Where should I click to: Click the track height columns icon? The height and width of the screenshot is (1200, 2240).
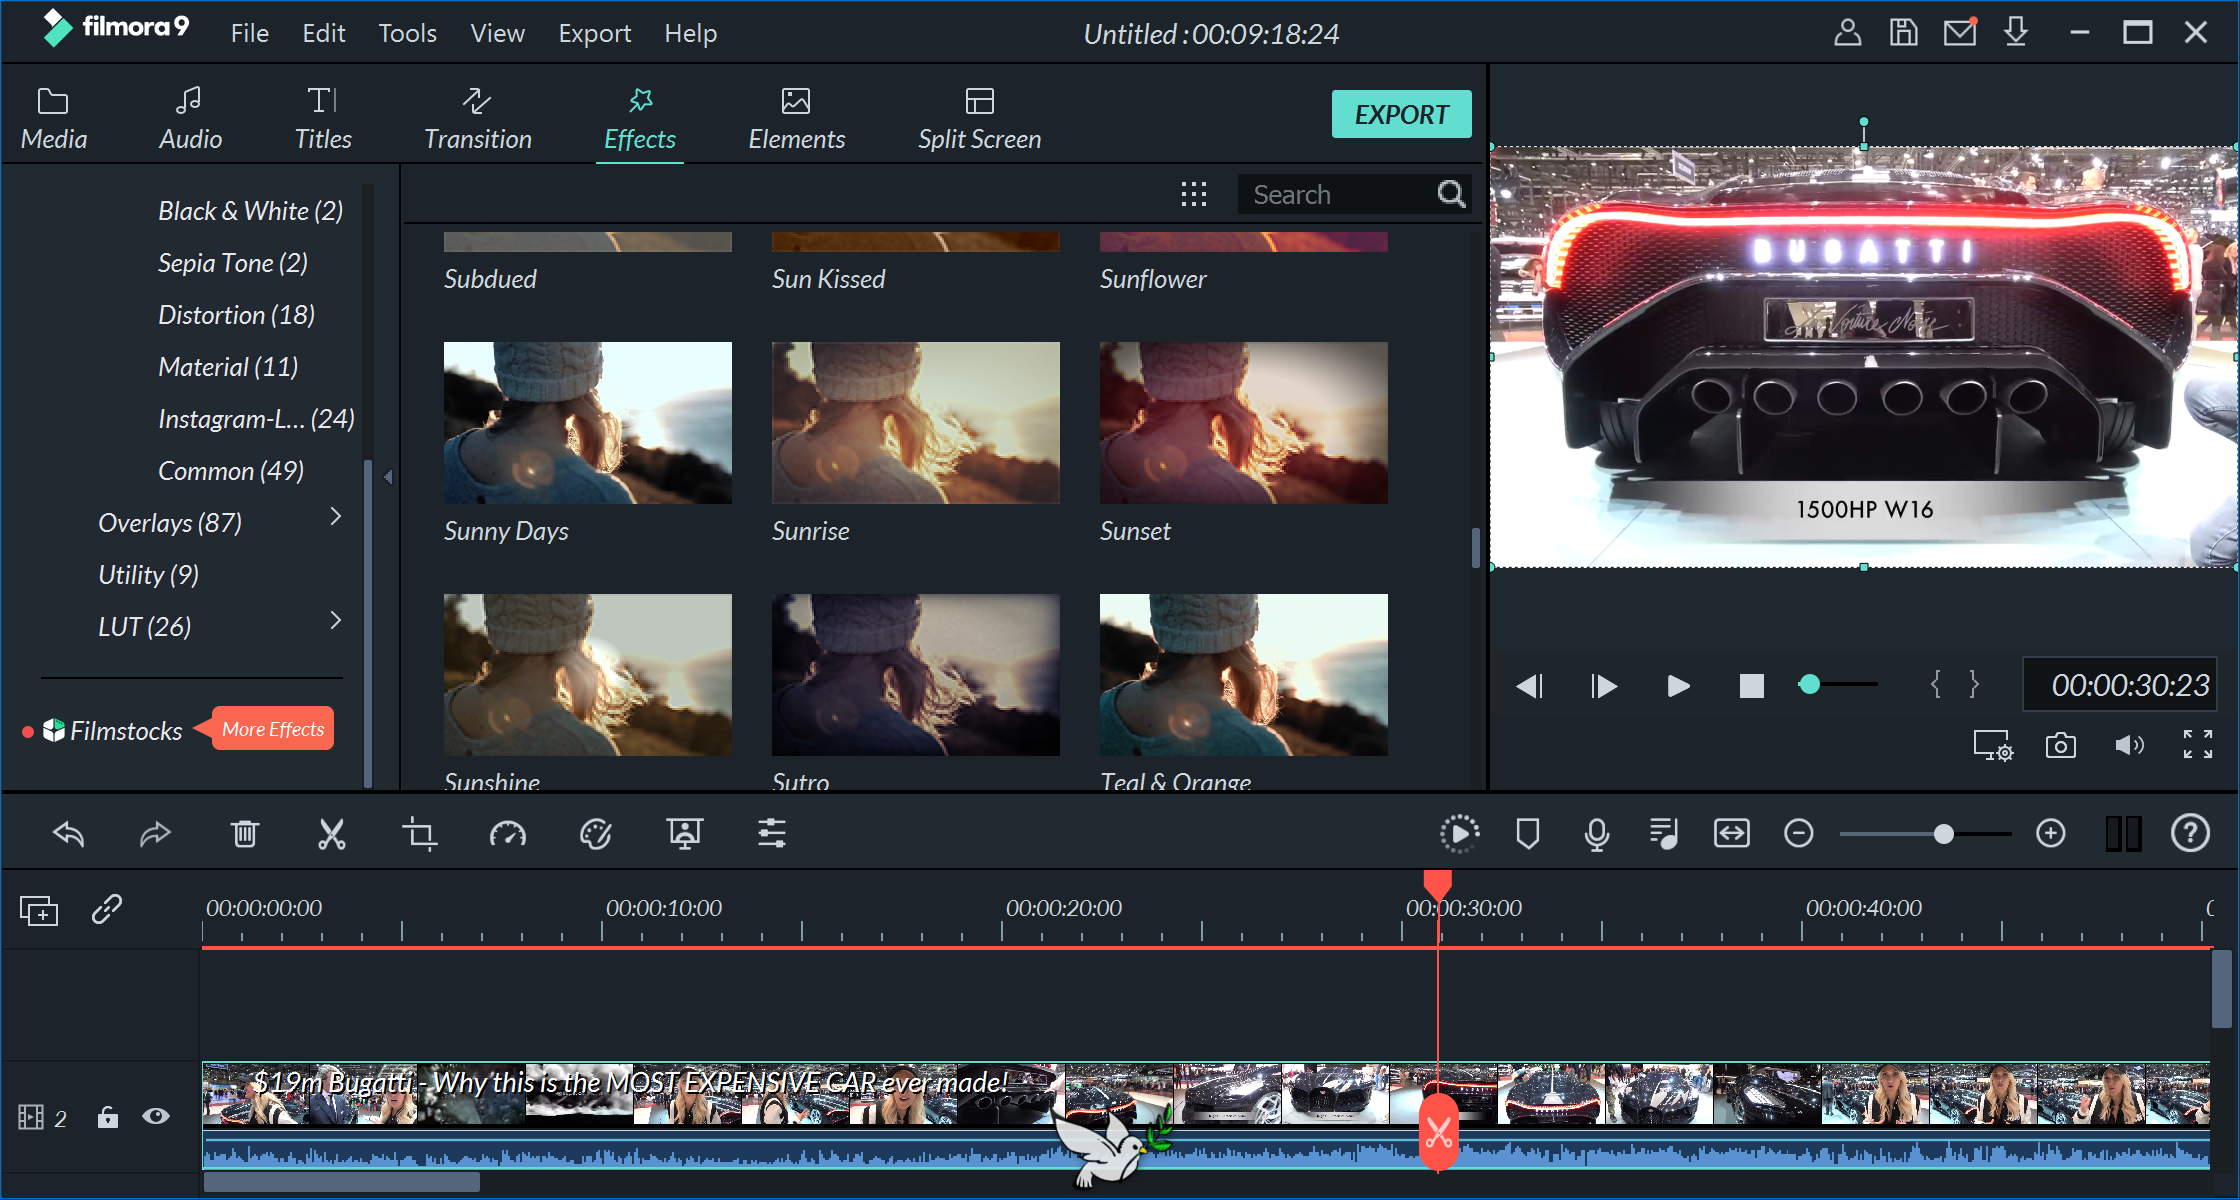coord(2123,833)
